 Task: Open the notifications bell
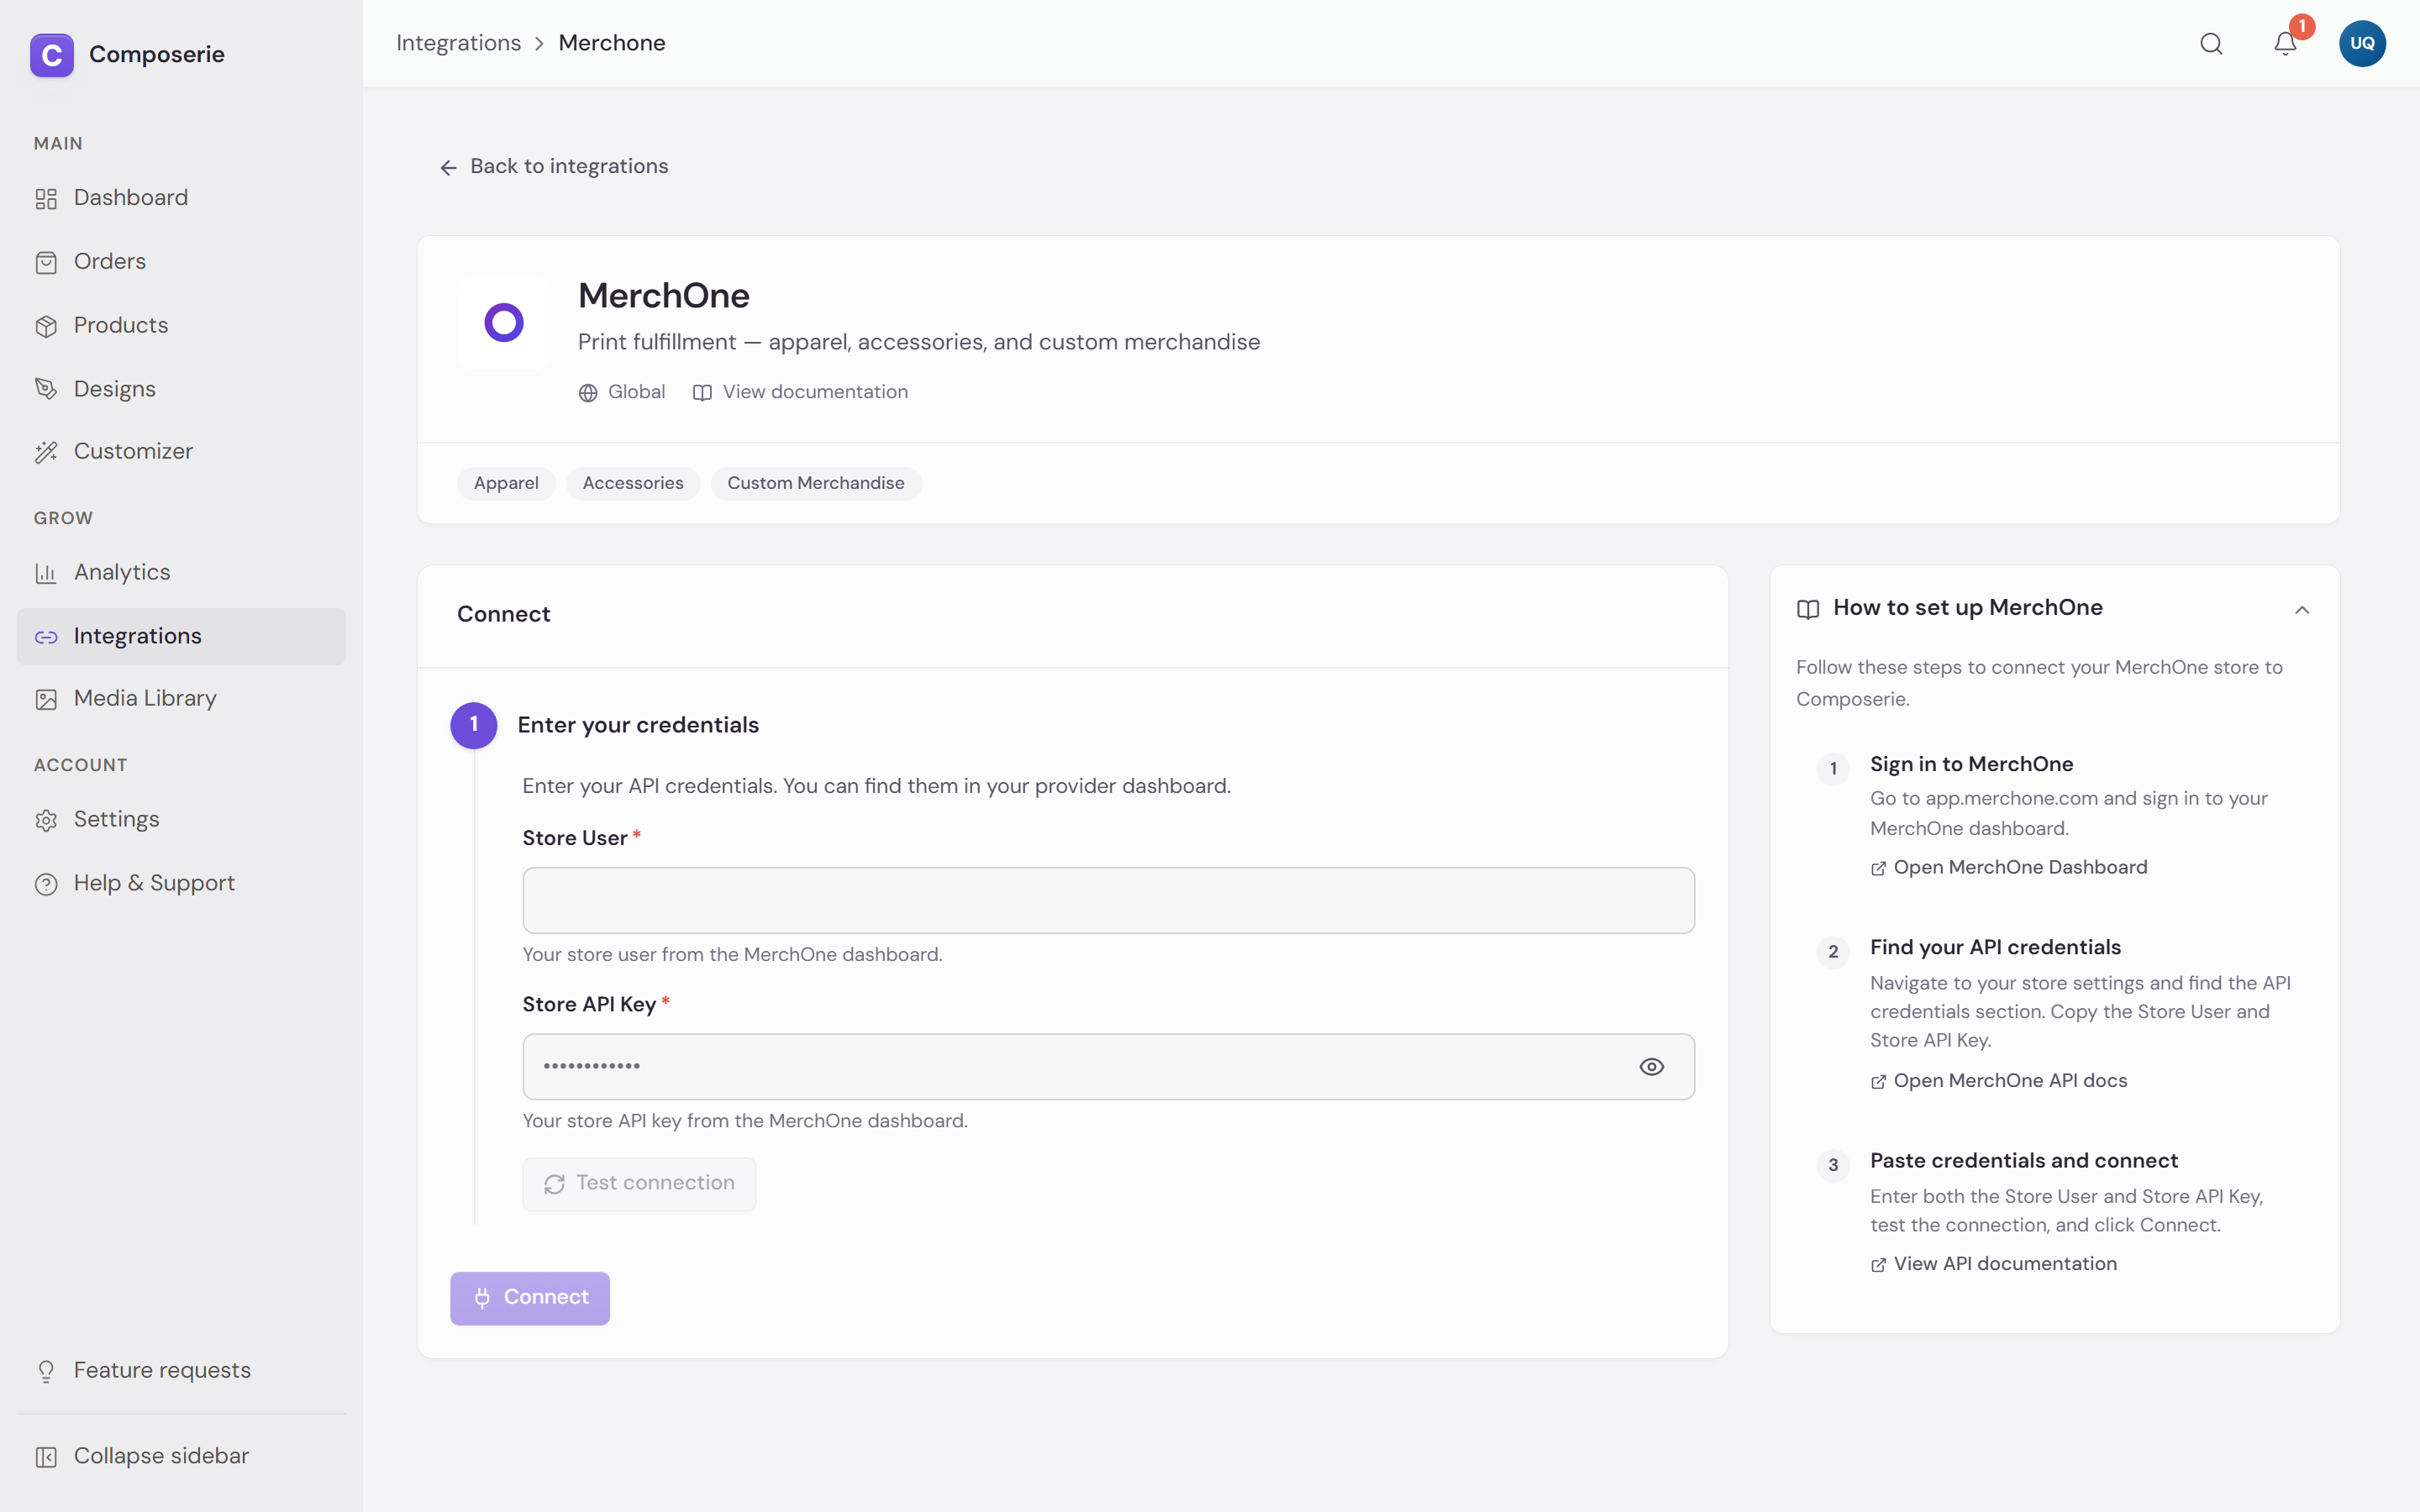tap(2285, 44)
